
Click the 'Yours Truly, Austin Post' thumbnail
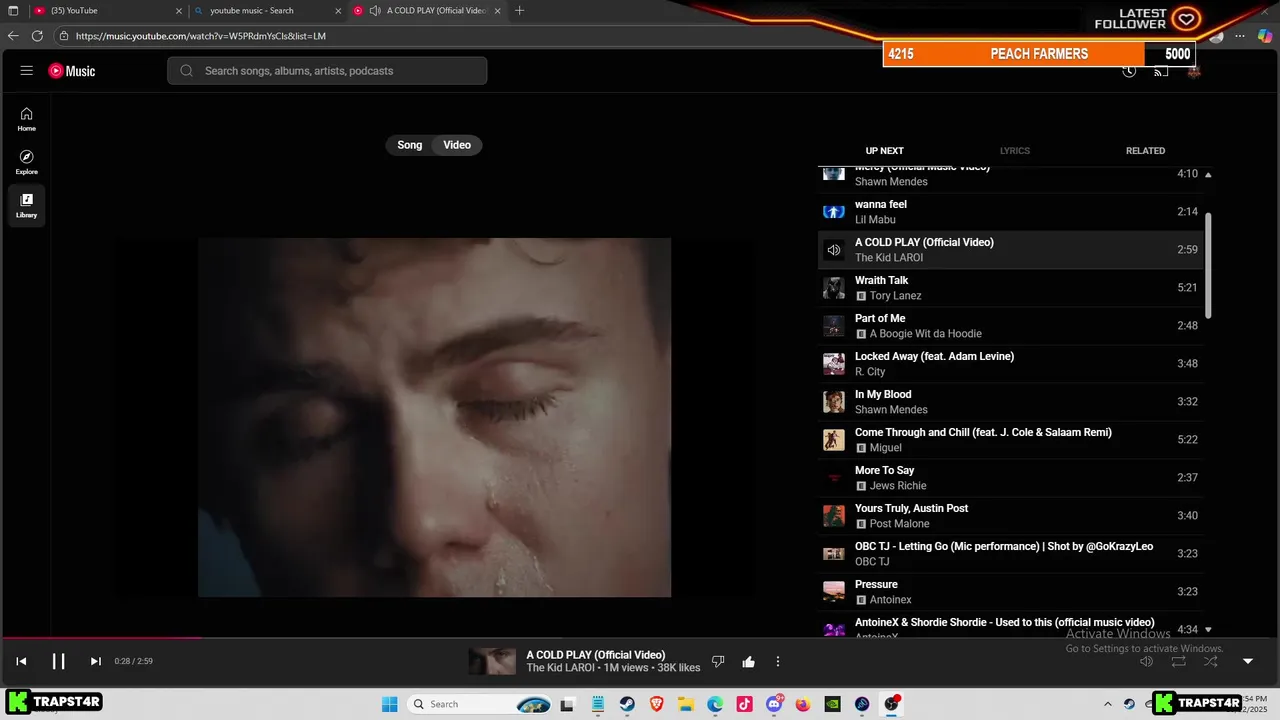tap(834, 516)
